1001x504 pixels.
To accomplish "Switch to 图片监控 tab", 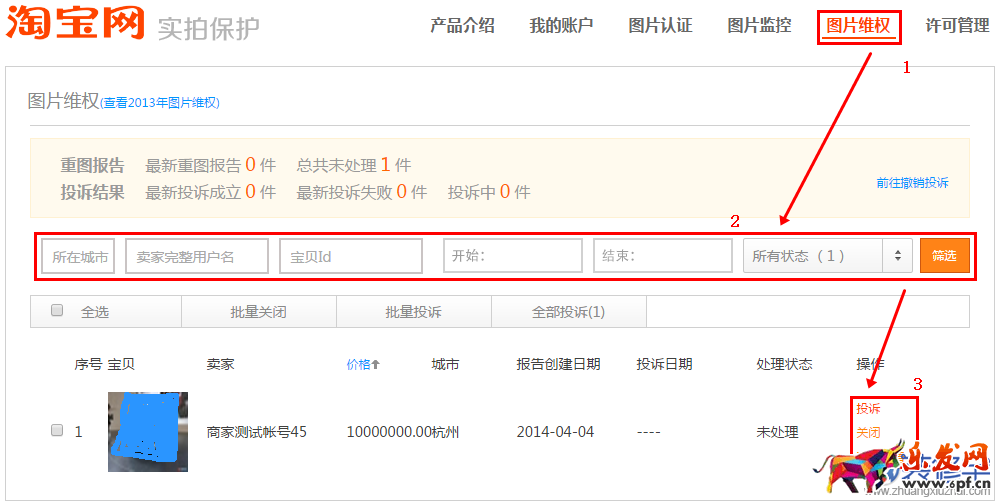I will click(x=759, y=26).
